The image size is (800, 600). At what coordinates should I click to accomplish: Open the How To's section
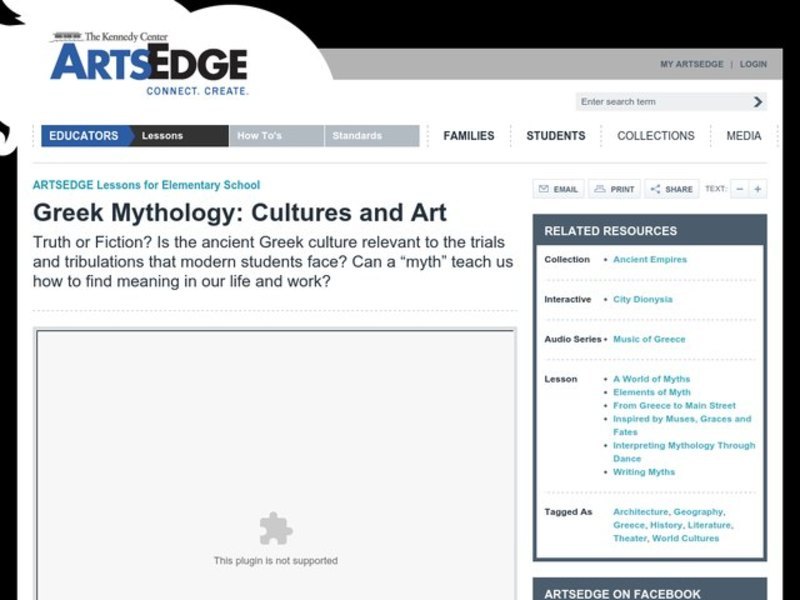pos(263,135)
